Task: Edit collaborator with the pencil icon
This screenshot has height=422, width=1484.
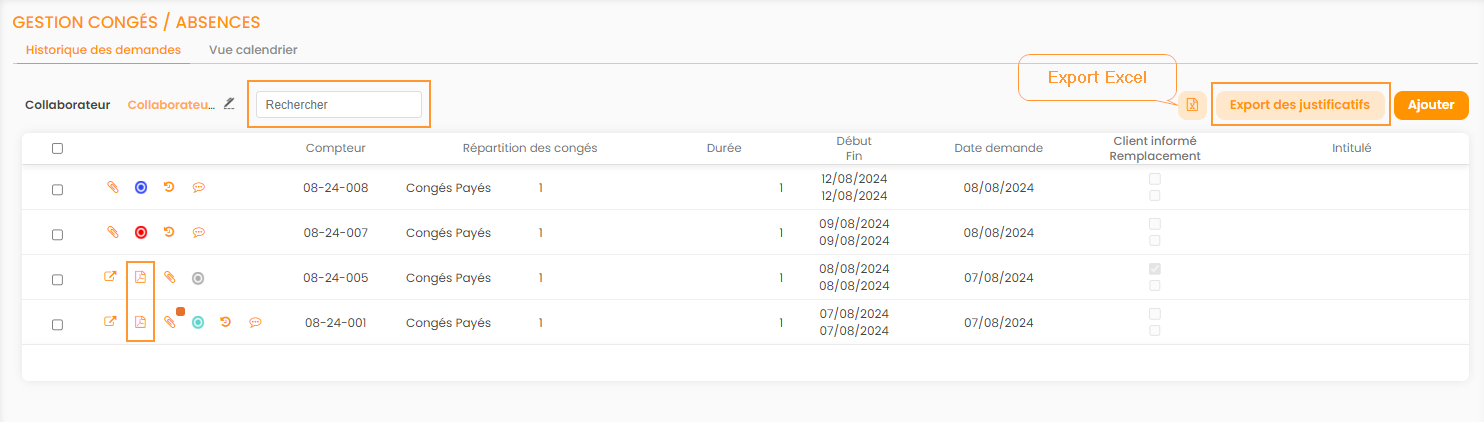Action: coord(229,103)
